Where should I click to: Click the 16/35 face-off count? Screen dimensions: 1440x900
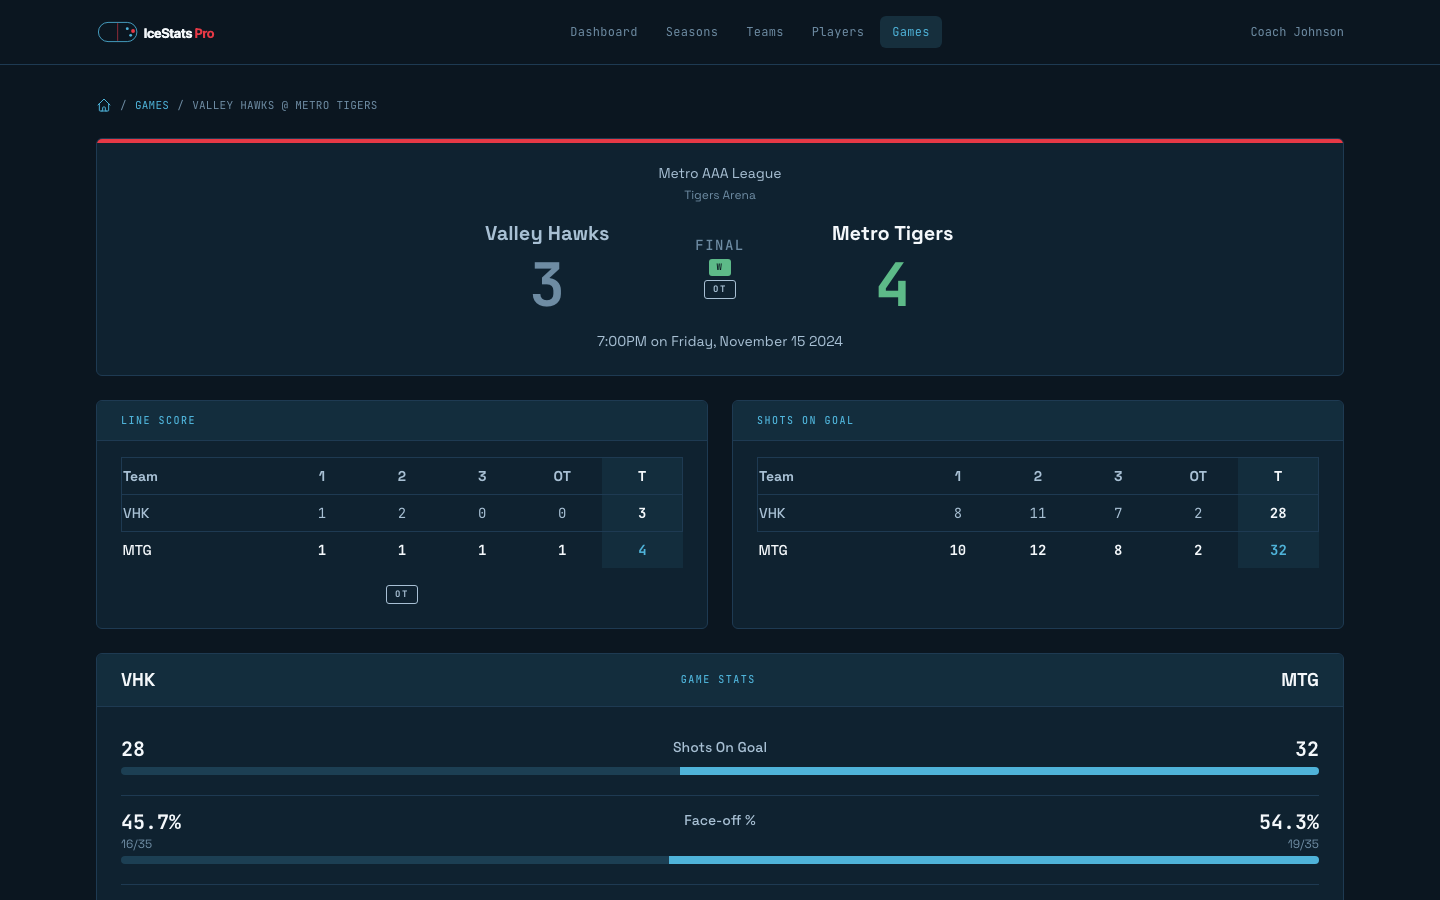click(x=137, y=844)
